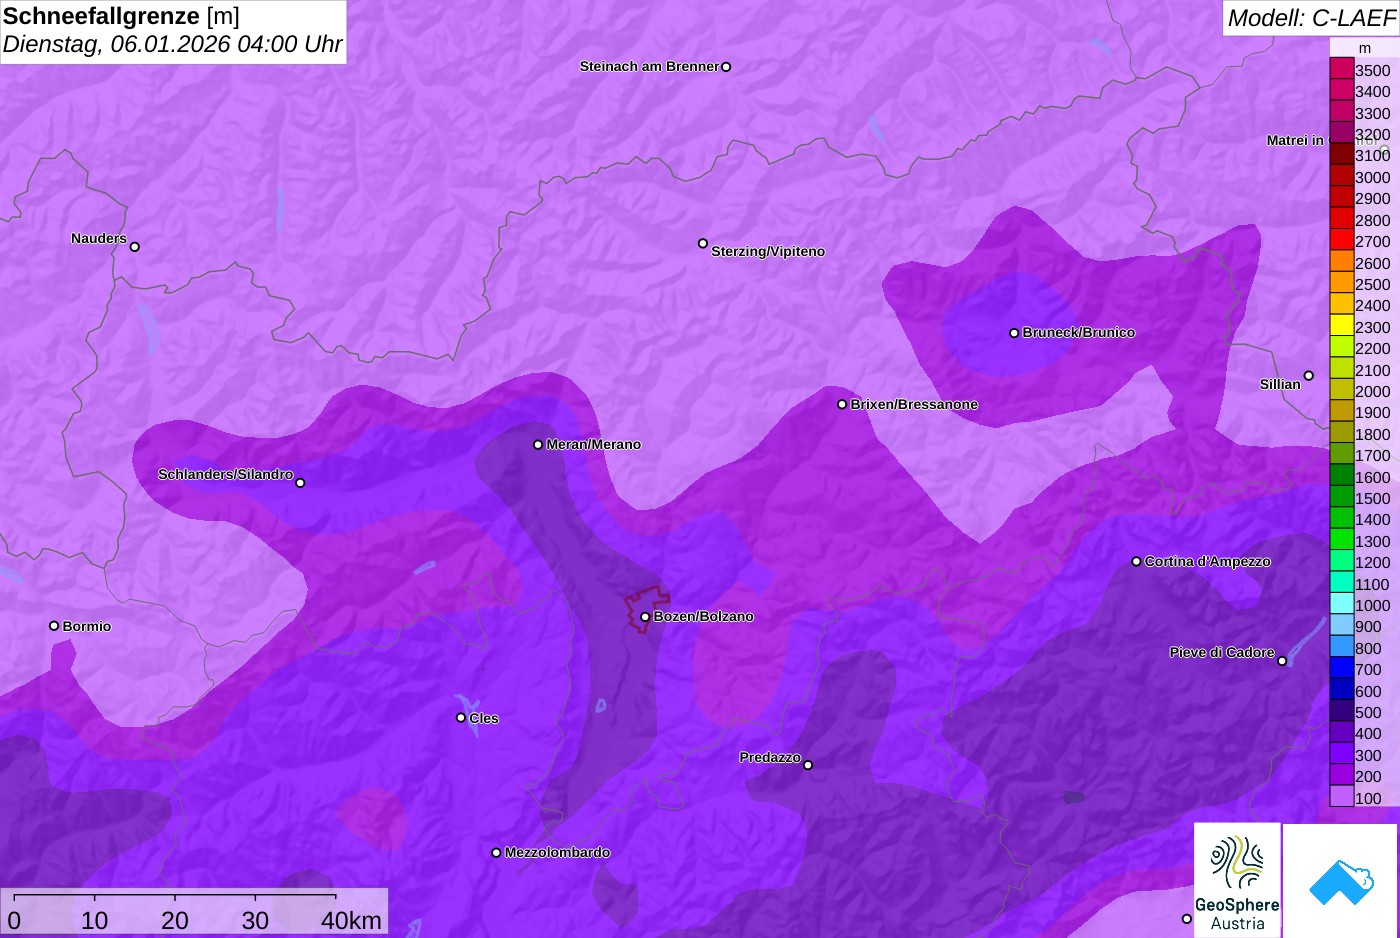Image resolution: width=1400 pixels, height=938 pixels.
Task: Select the Cles marker dot
Action: coord(461,718)
